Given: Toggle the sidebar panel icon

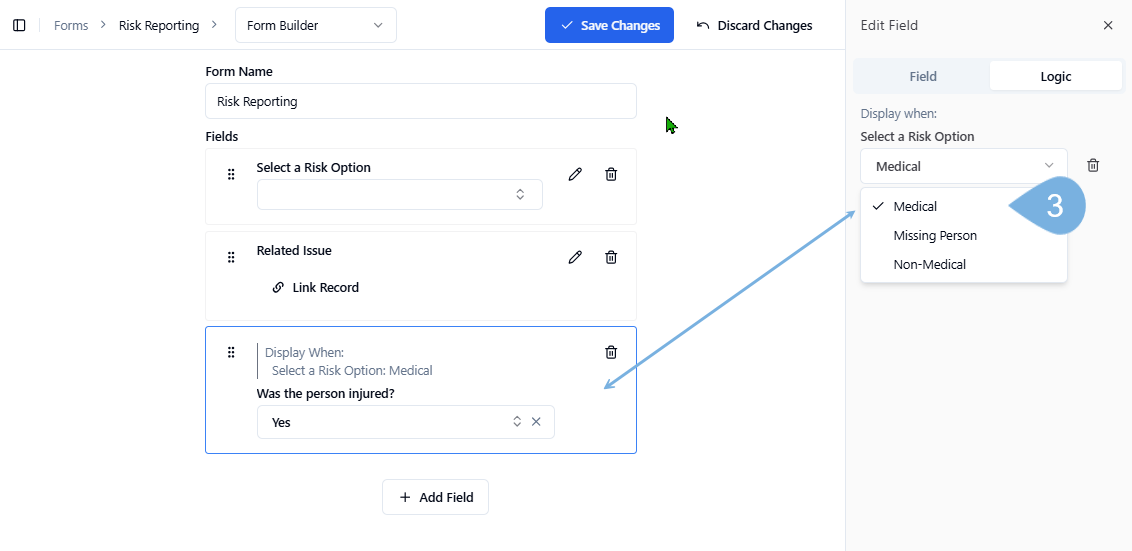Looking at the screenshot, I should coord(19,25).
